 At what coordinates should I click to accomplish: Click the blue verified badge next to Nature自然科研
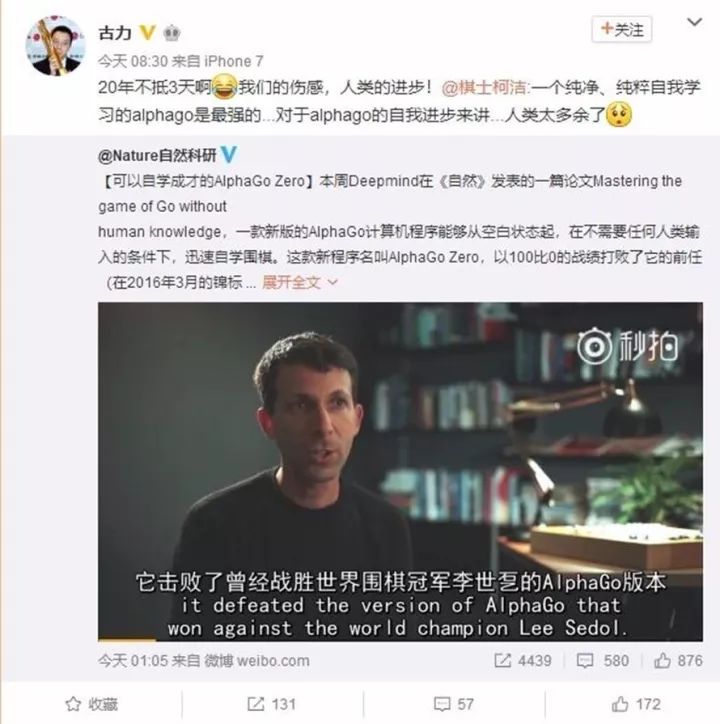click(229, 155)
